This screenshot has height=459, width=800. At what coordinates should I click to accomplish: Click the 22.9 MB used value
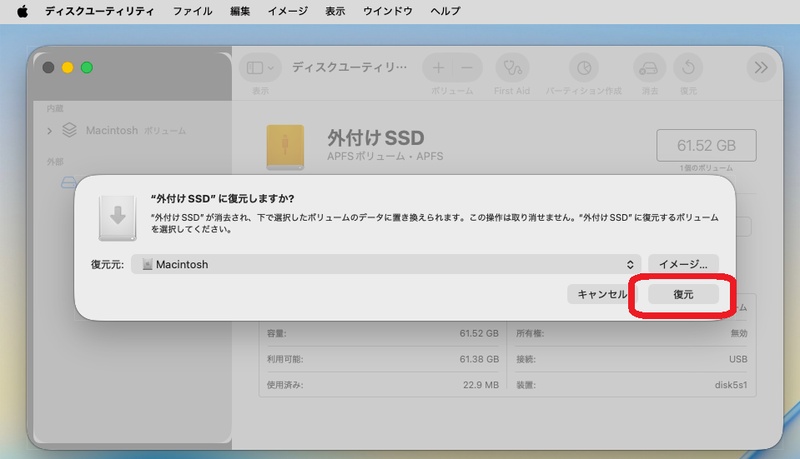[481, 385]
